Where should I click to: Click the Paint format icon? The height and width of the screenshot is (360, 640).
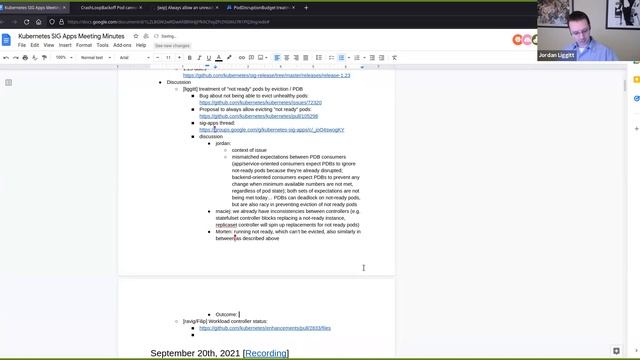click(x=44, y=58)
